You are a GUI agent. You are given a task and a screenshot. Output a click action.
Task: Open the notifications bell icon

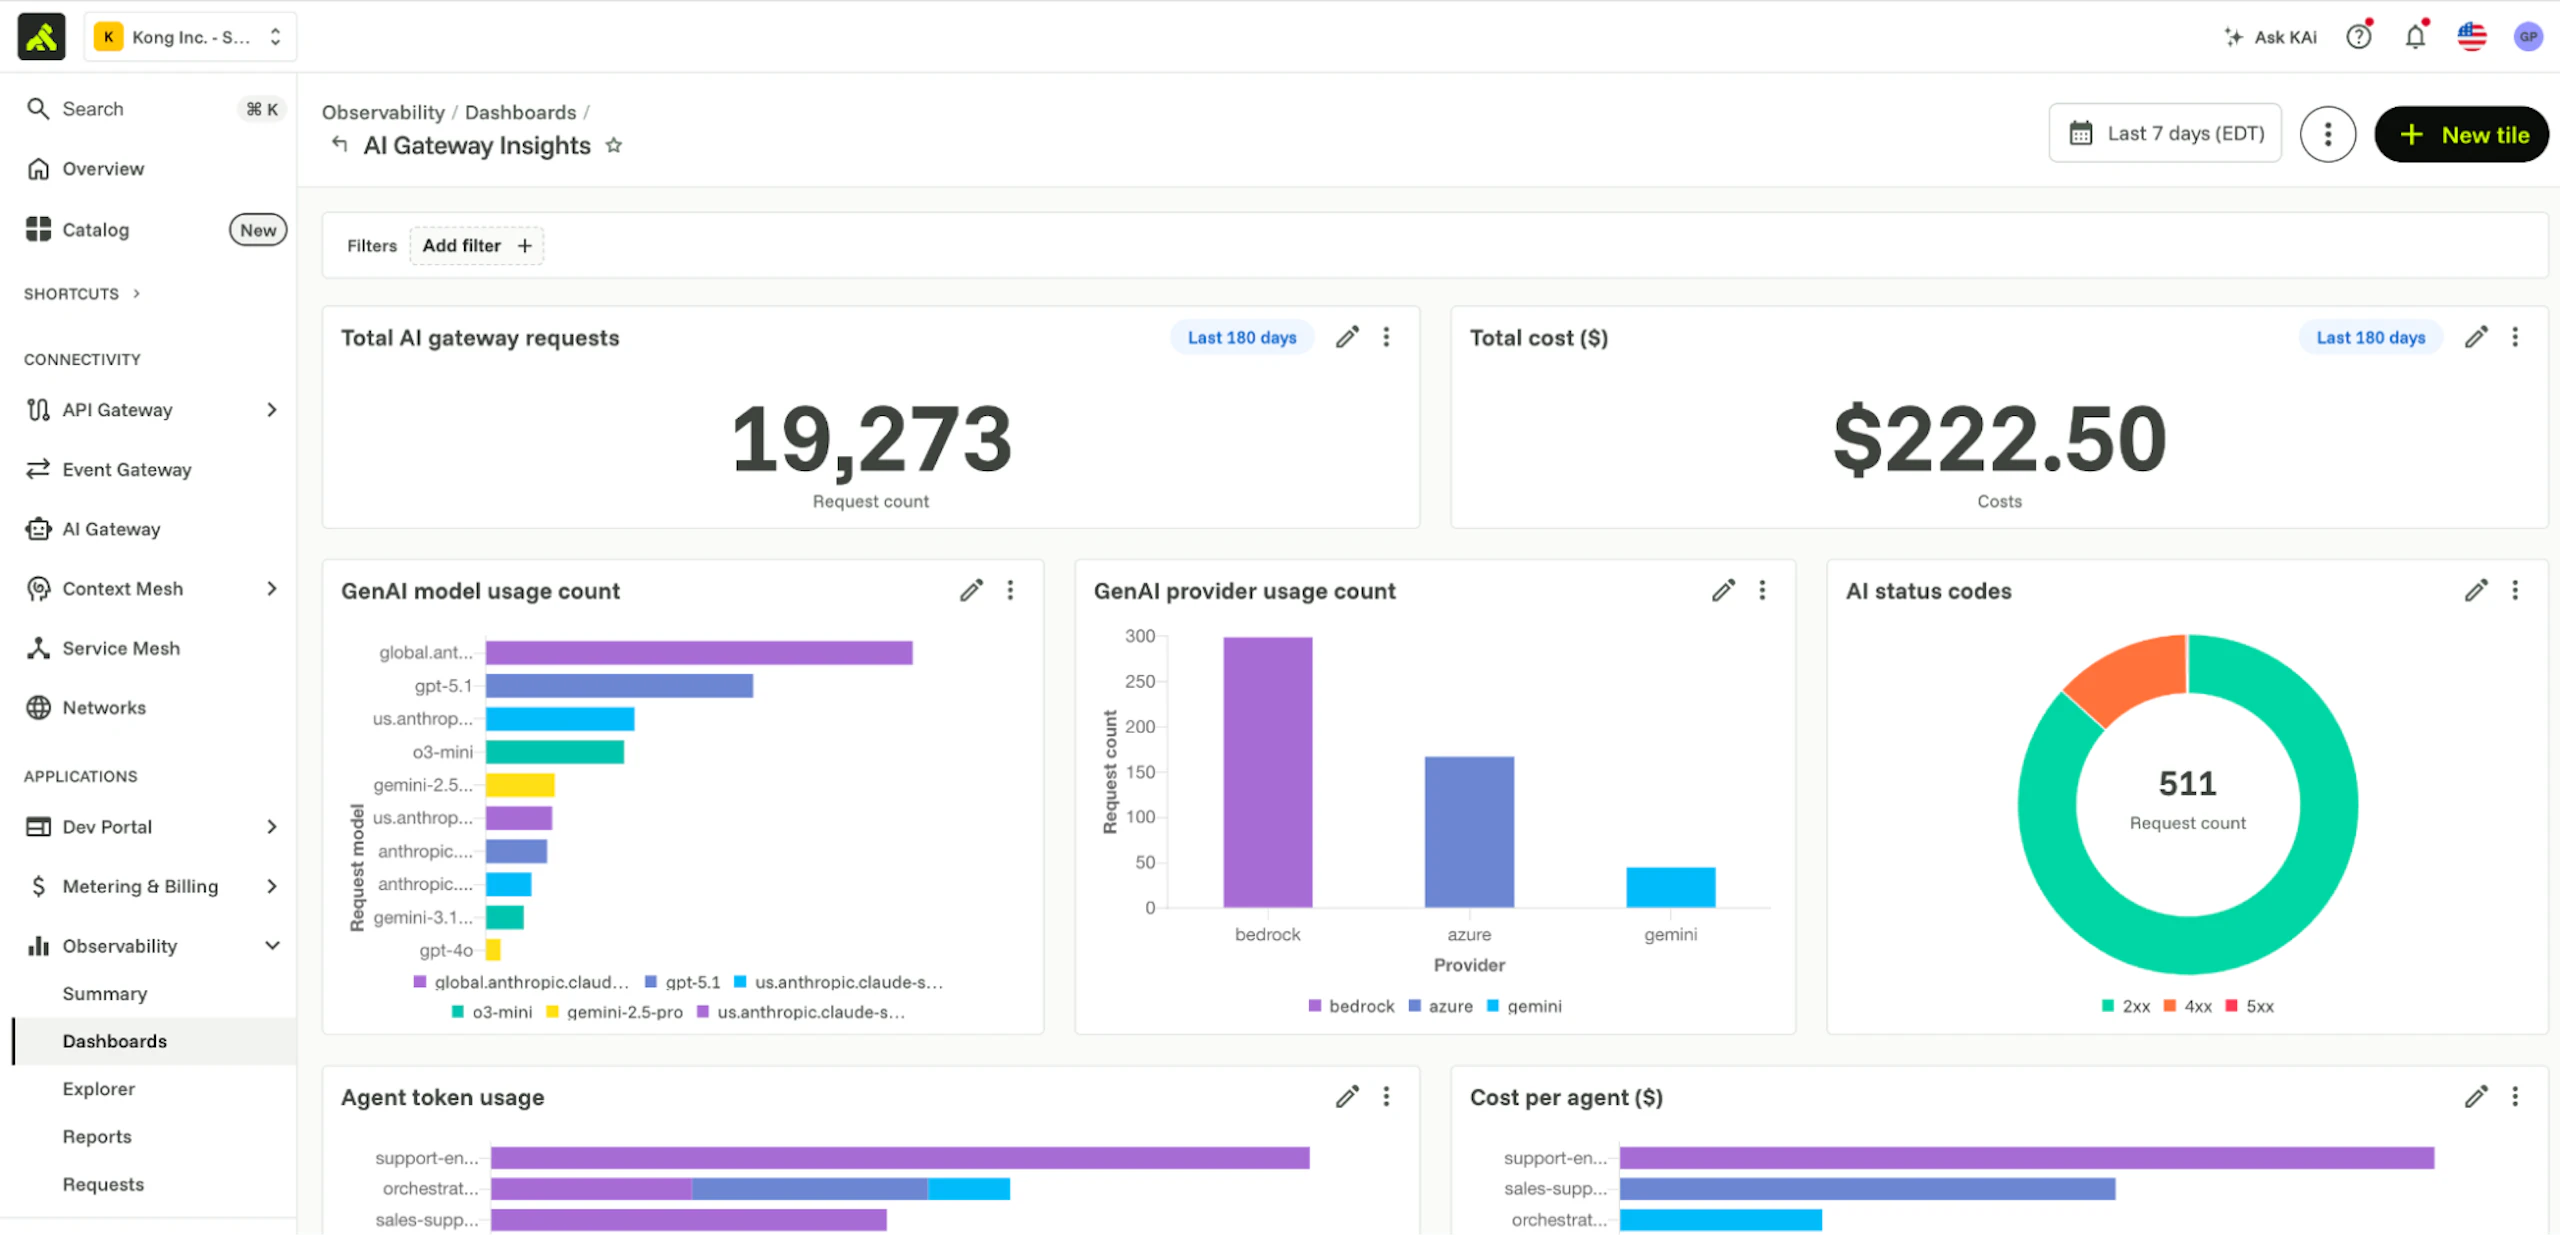pos(2415,37)
